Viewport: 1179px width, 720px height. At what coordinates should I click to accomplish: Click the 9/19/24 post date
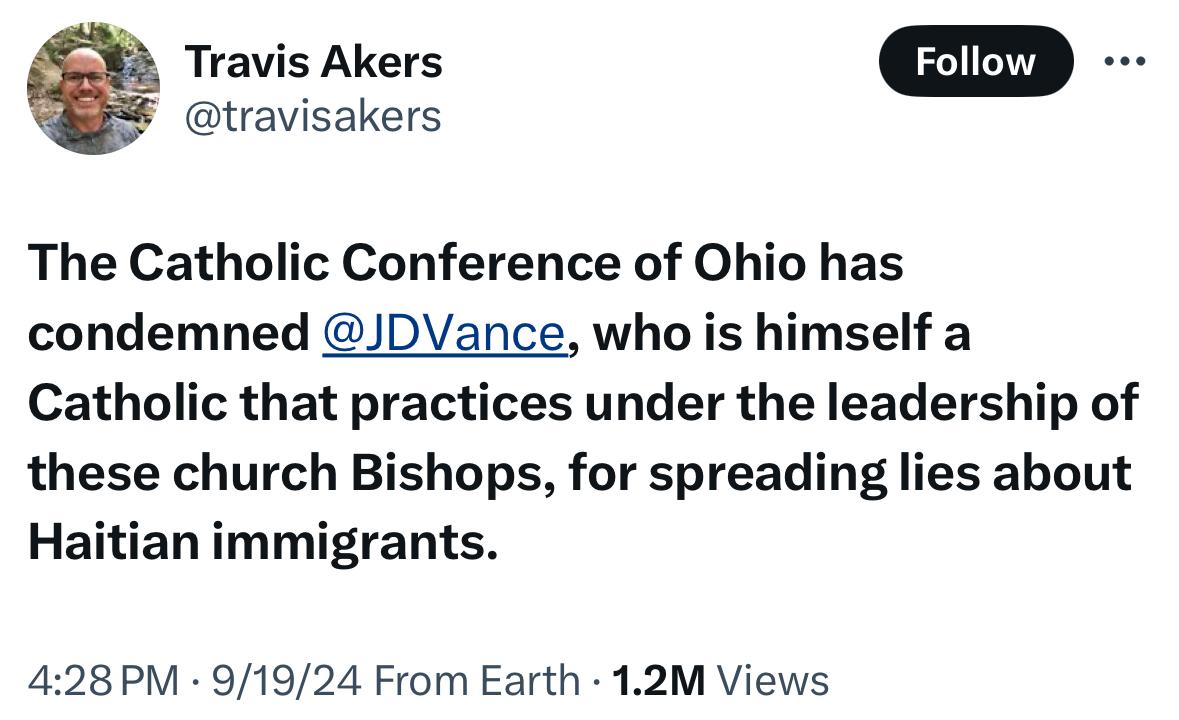coord(286,681)
